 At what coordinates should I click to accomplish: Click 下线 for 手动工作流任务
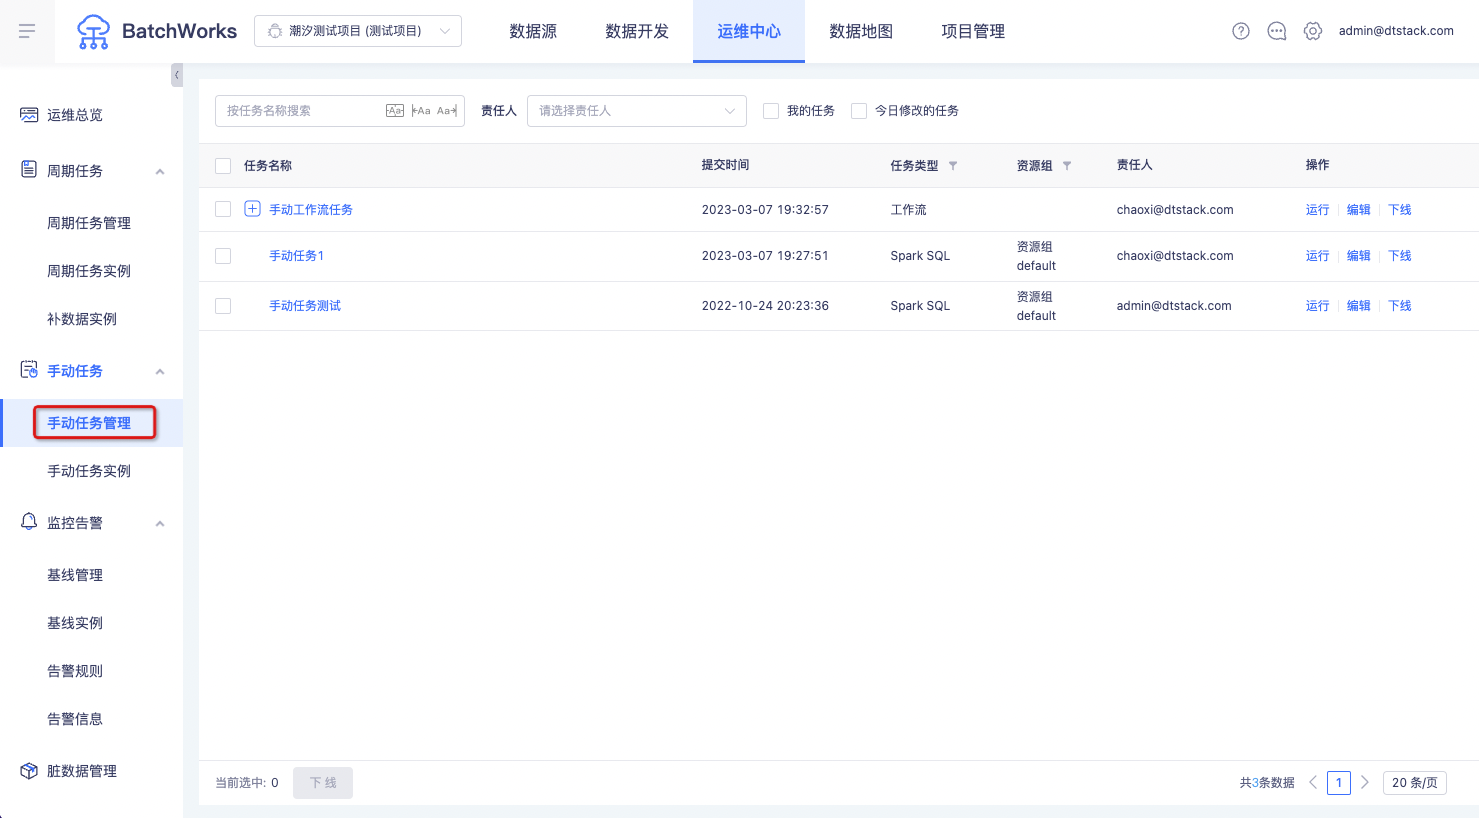[1400, 210]
